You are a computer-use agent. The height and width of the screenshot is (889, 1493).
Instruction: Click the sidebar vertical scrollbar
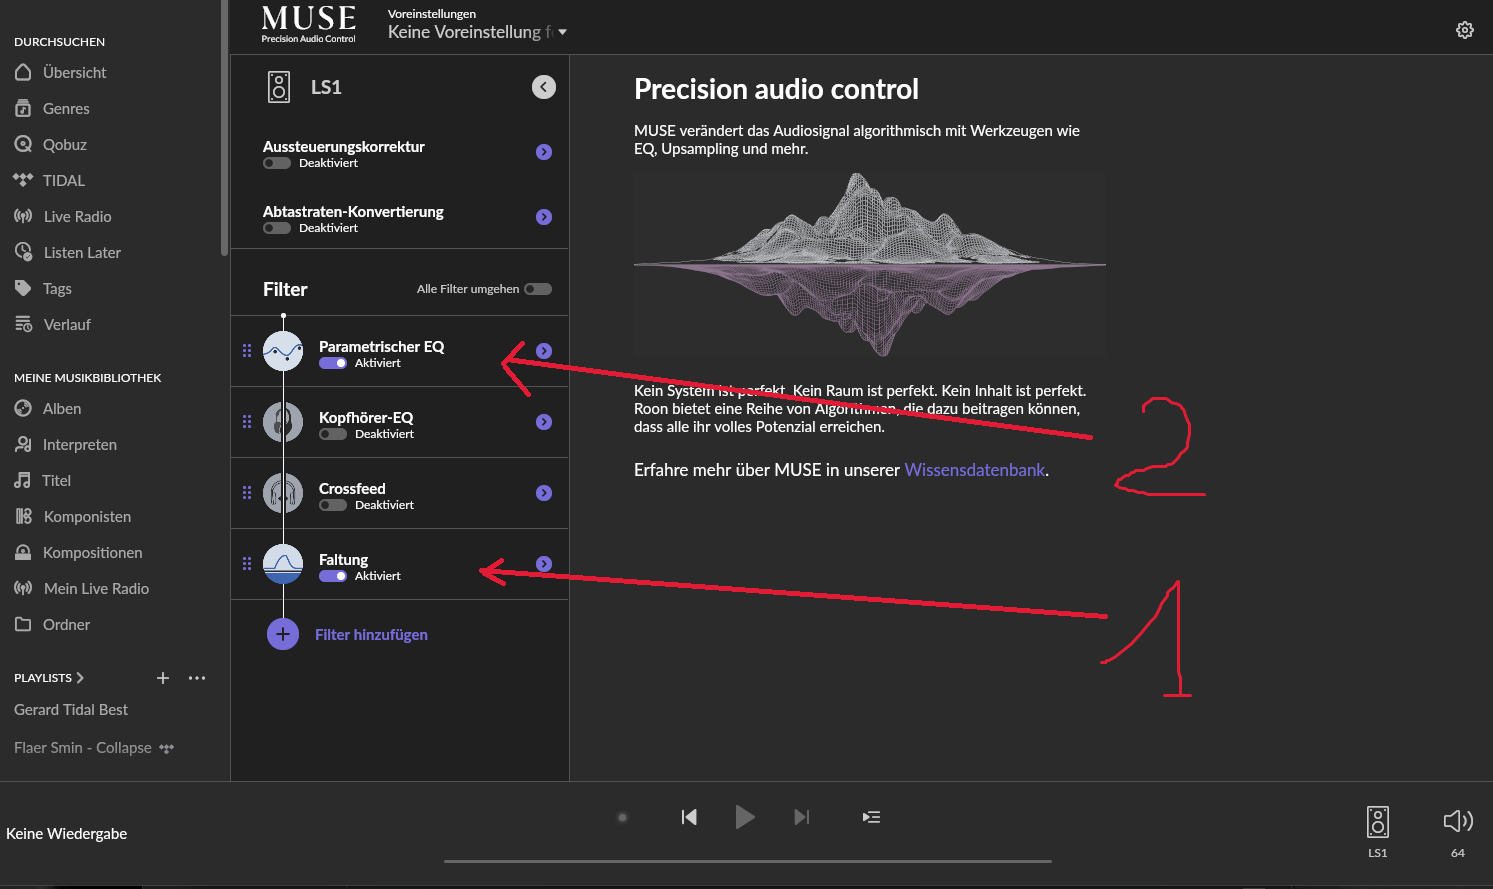coord(224,128)
